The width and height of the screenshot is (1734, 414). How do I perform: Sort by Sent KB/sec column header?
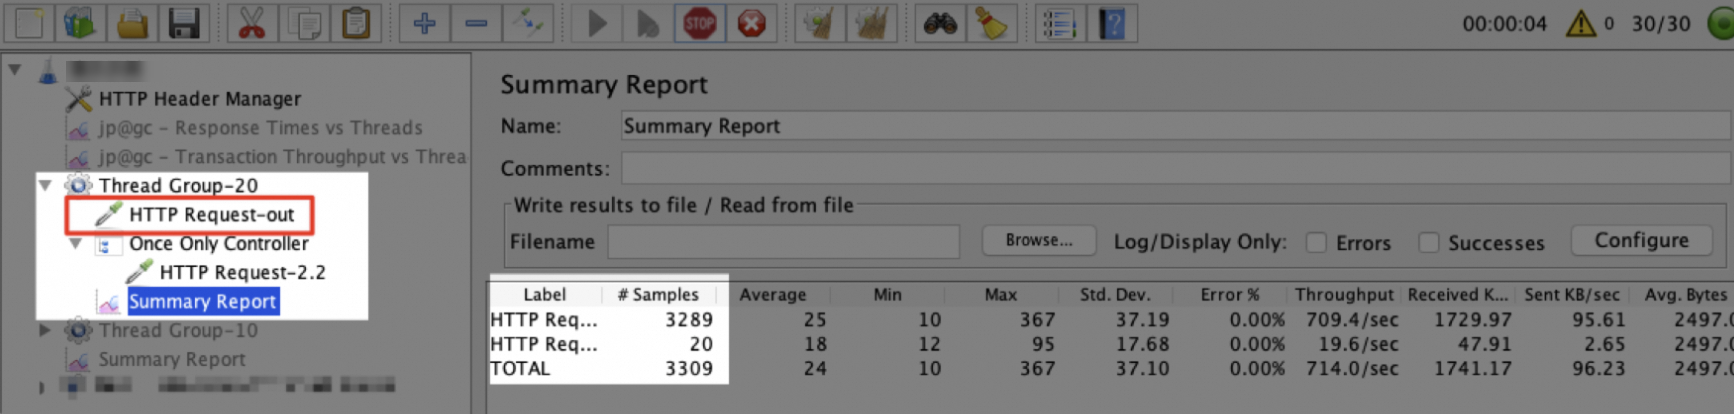tap(1572, 294)
